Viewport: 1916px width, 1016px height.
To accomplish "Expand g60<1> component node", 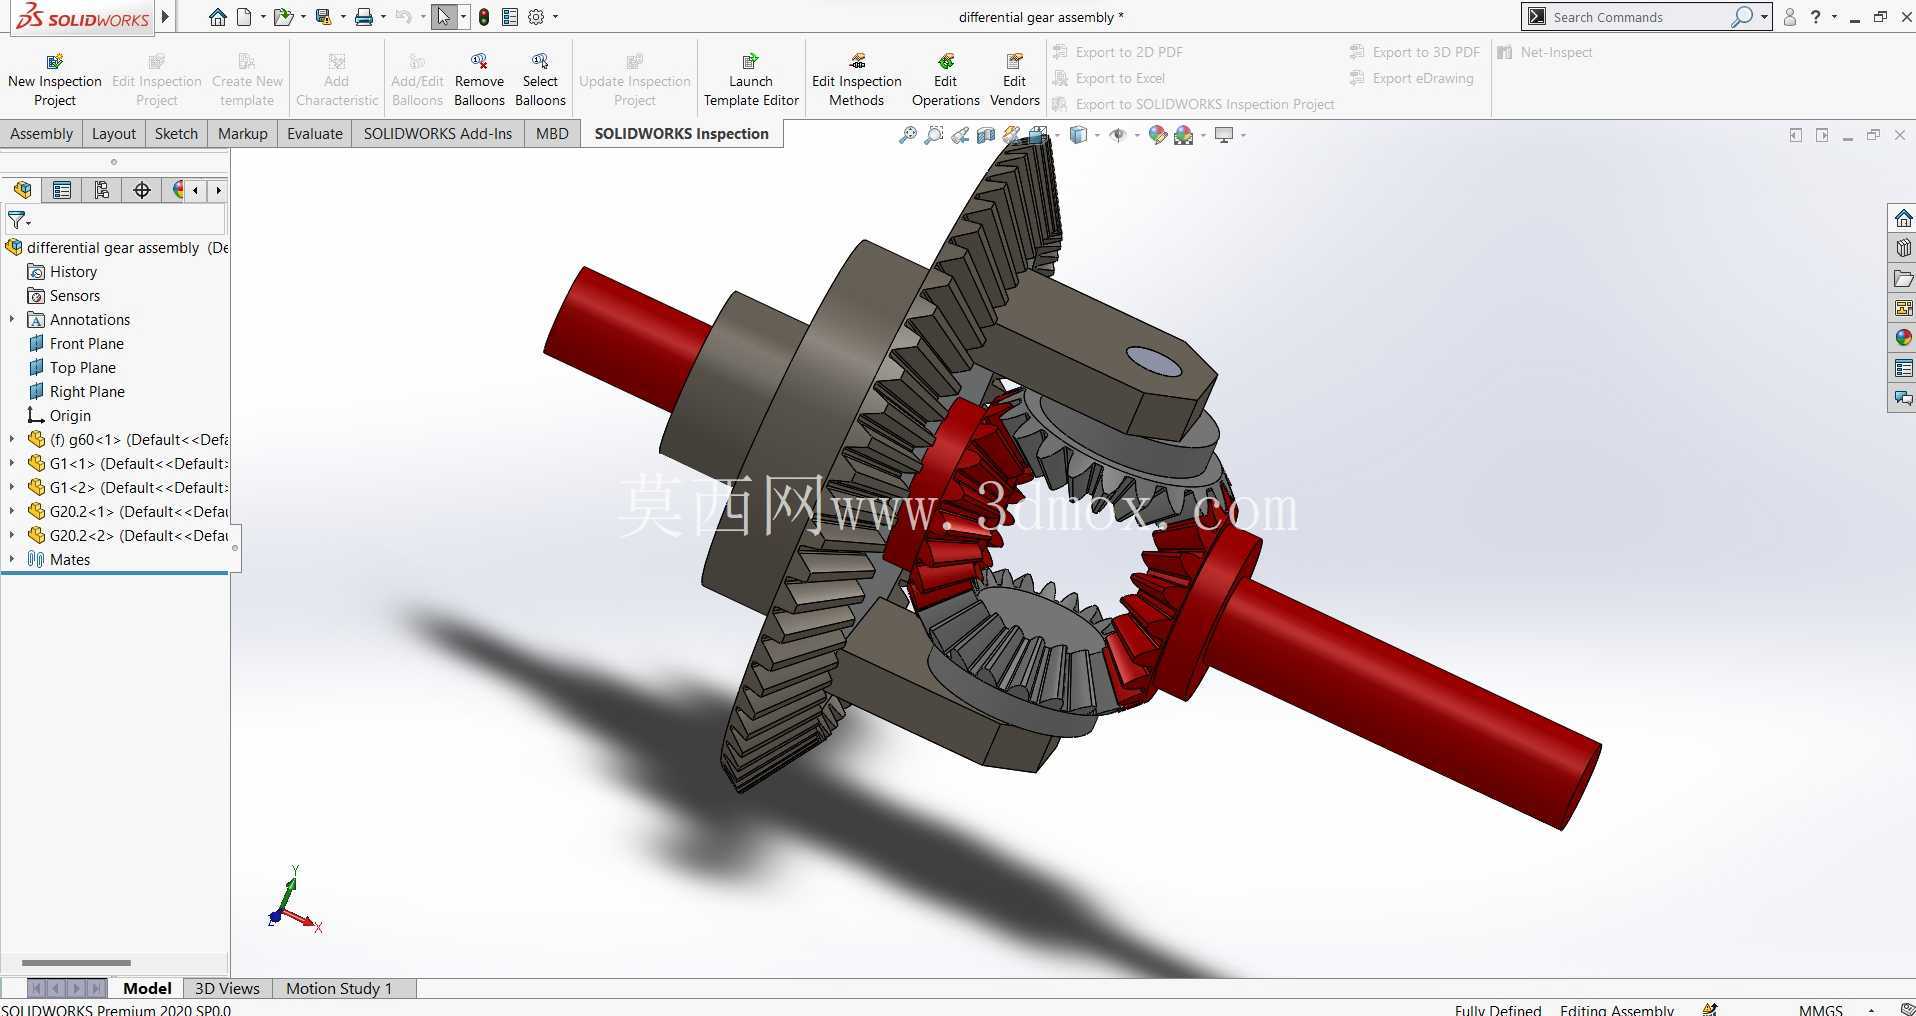I will coord(12,440).
